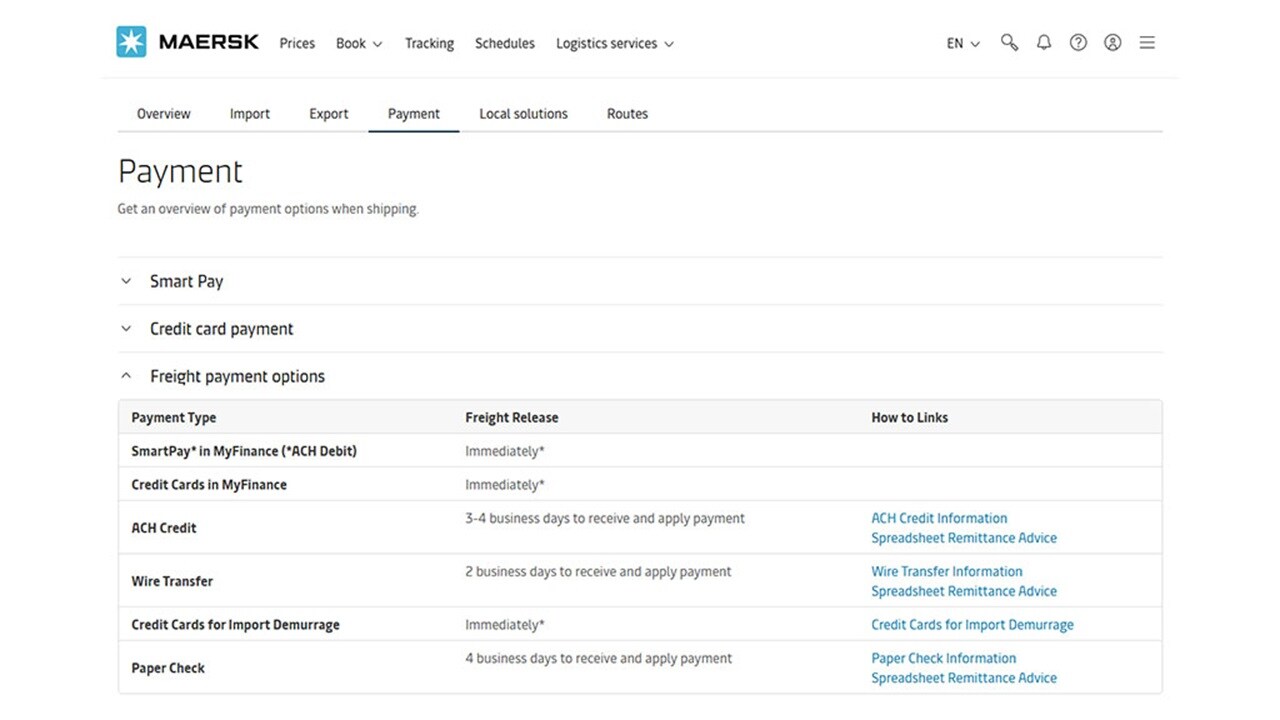Go to Tracking in the top navigation
1280x720 pixels.
(429, 44)
